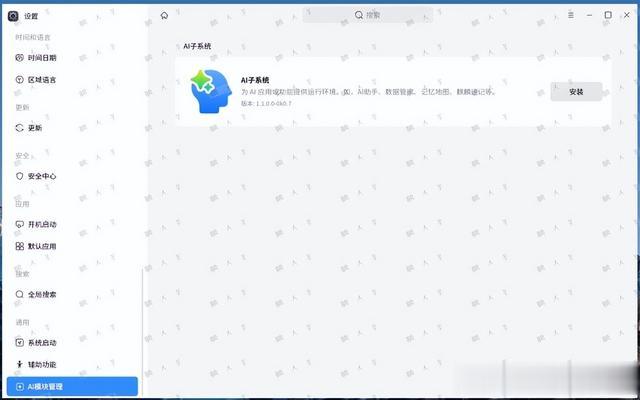This screenshot has width=640, height=400.
Task: Click the sidebar vertical scrollbar
Action: pyautogui.click(x=142, y=333)
